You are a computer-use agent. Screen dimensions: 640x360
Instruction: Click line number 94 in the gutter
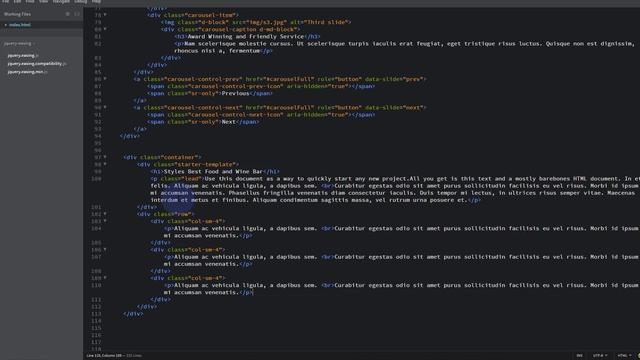(x=97, y=136)
